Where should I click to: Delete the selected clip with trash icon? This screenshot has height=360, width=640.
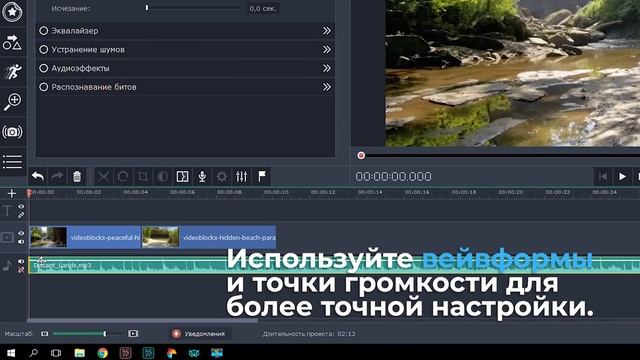pos(77,176)
